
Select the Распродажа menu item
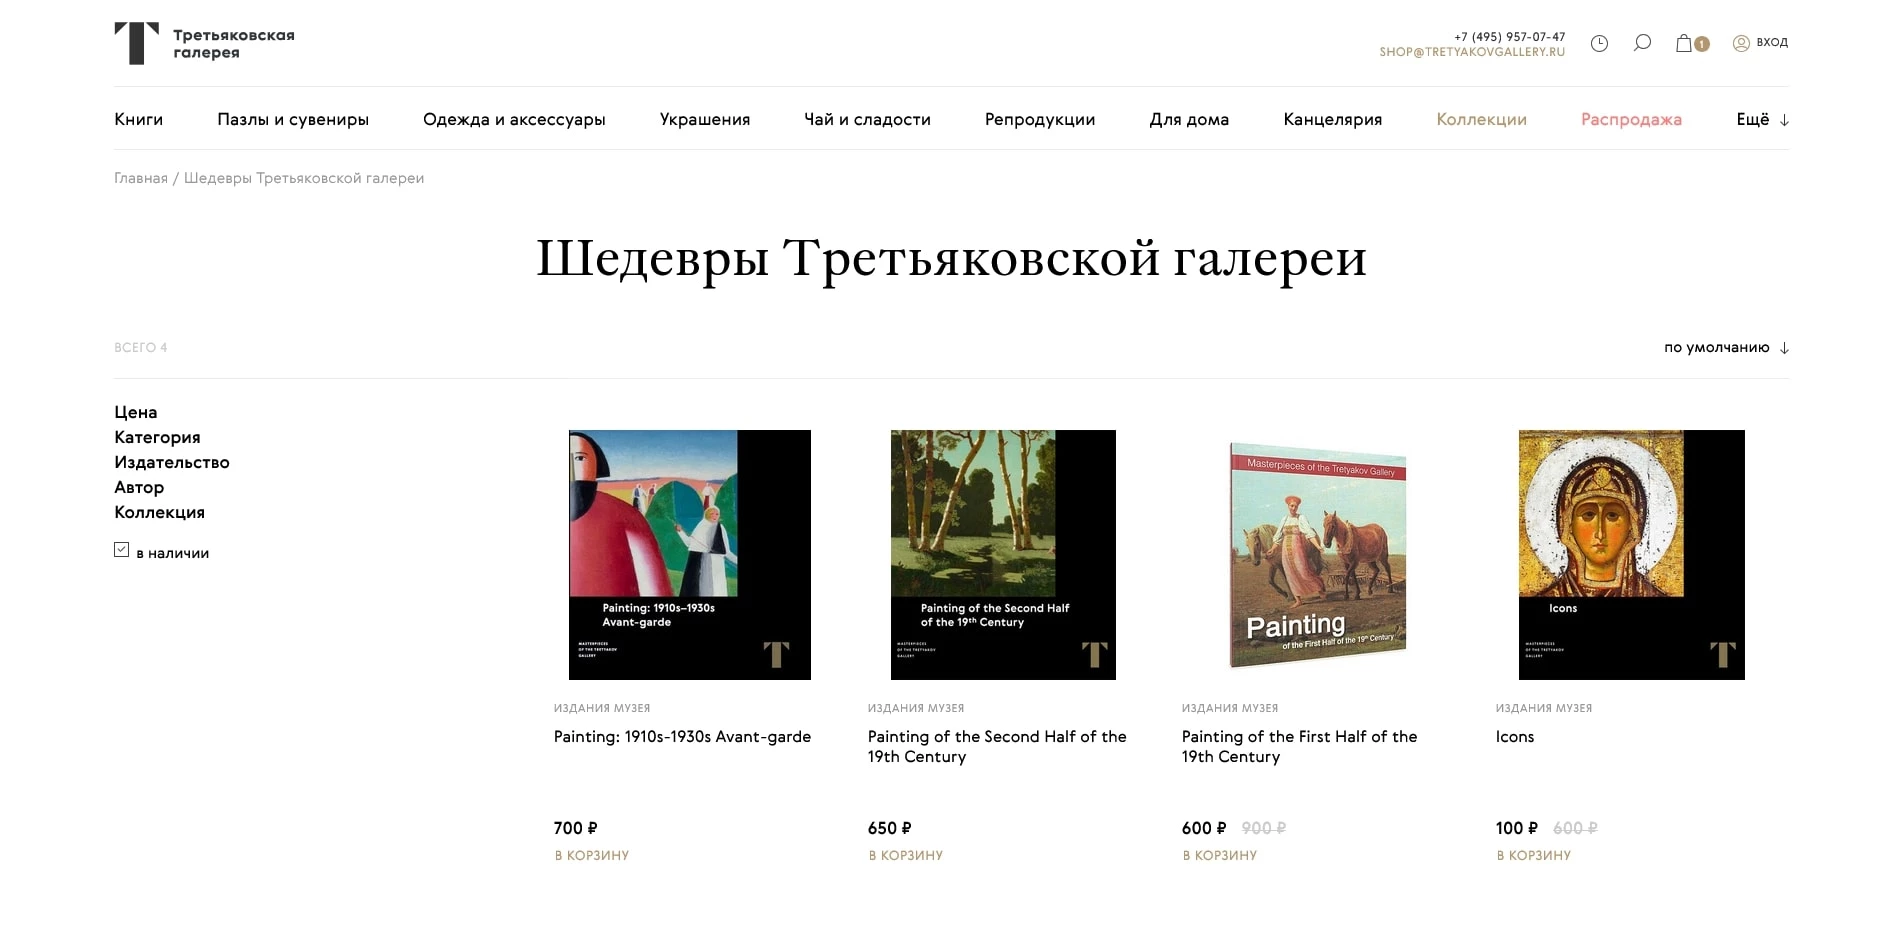coord(1631,119)
